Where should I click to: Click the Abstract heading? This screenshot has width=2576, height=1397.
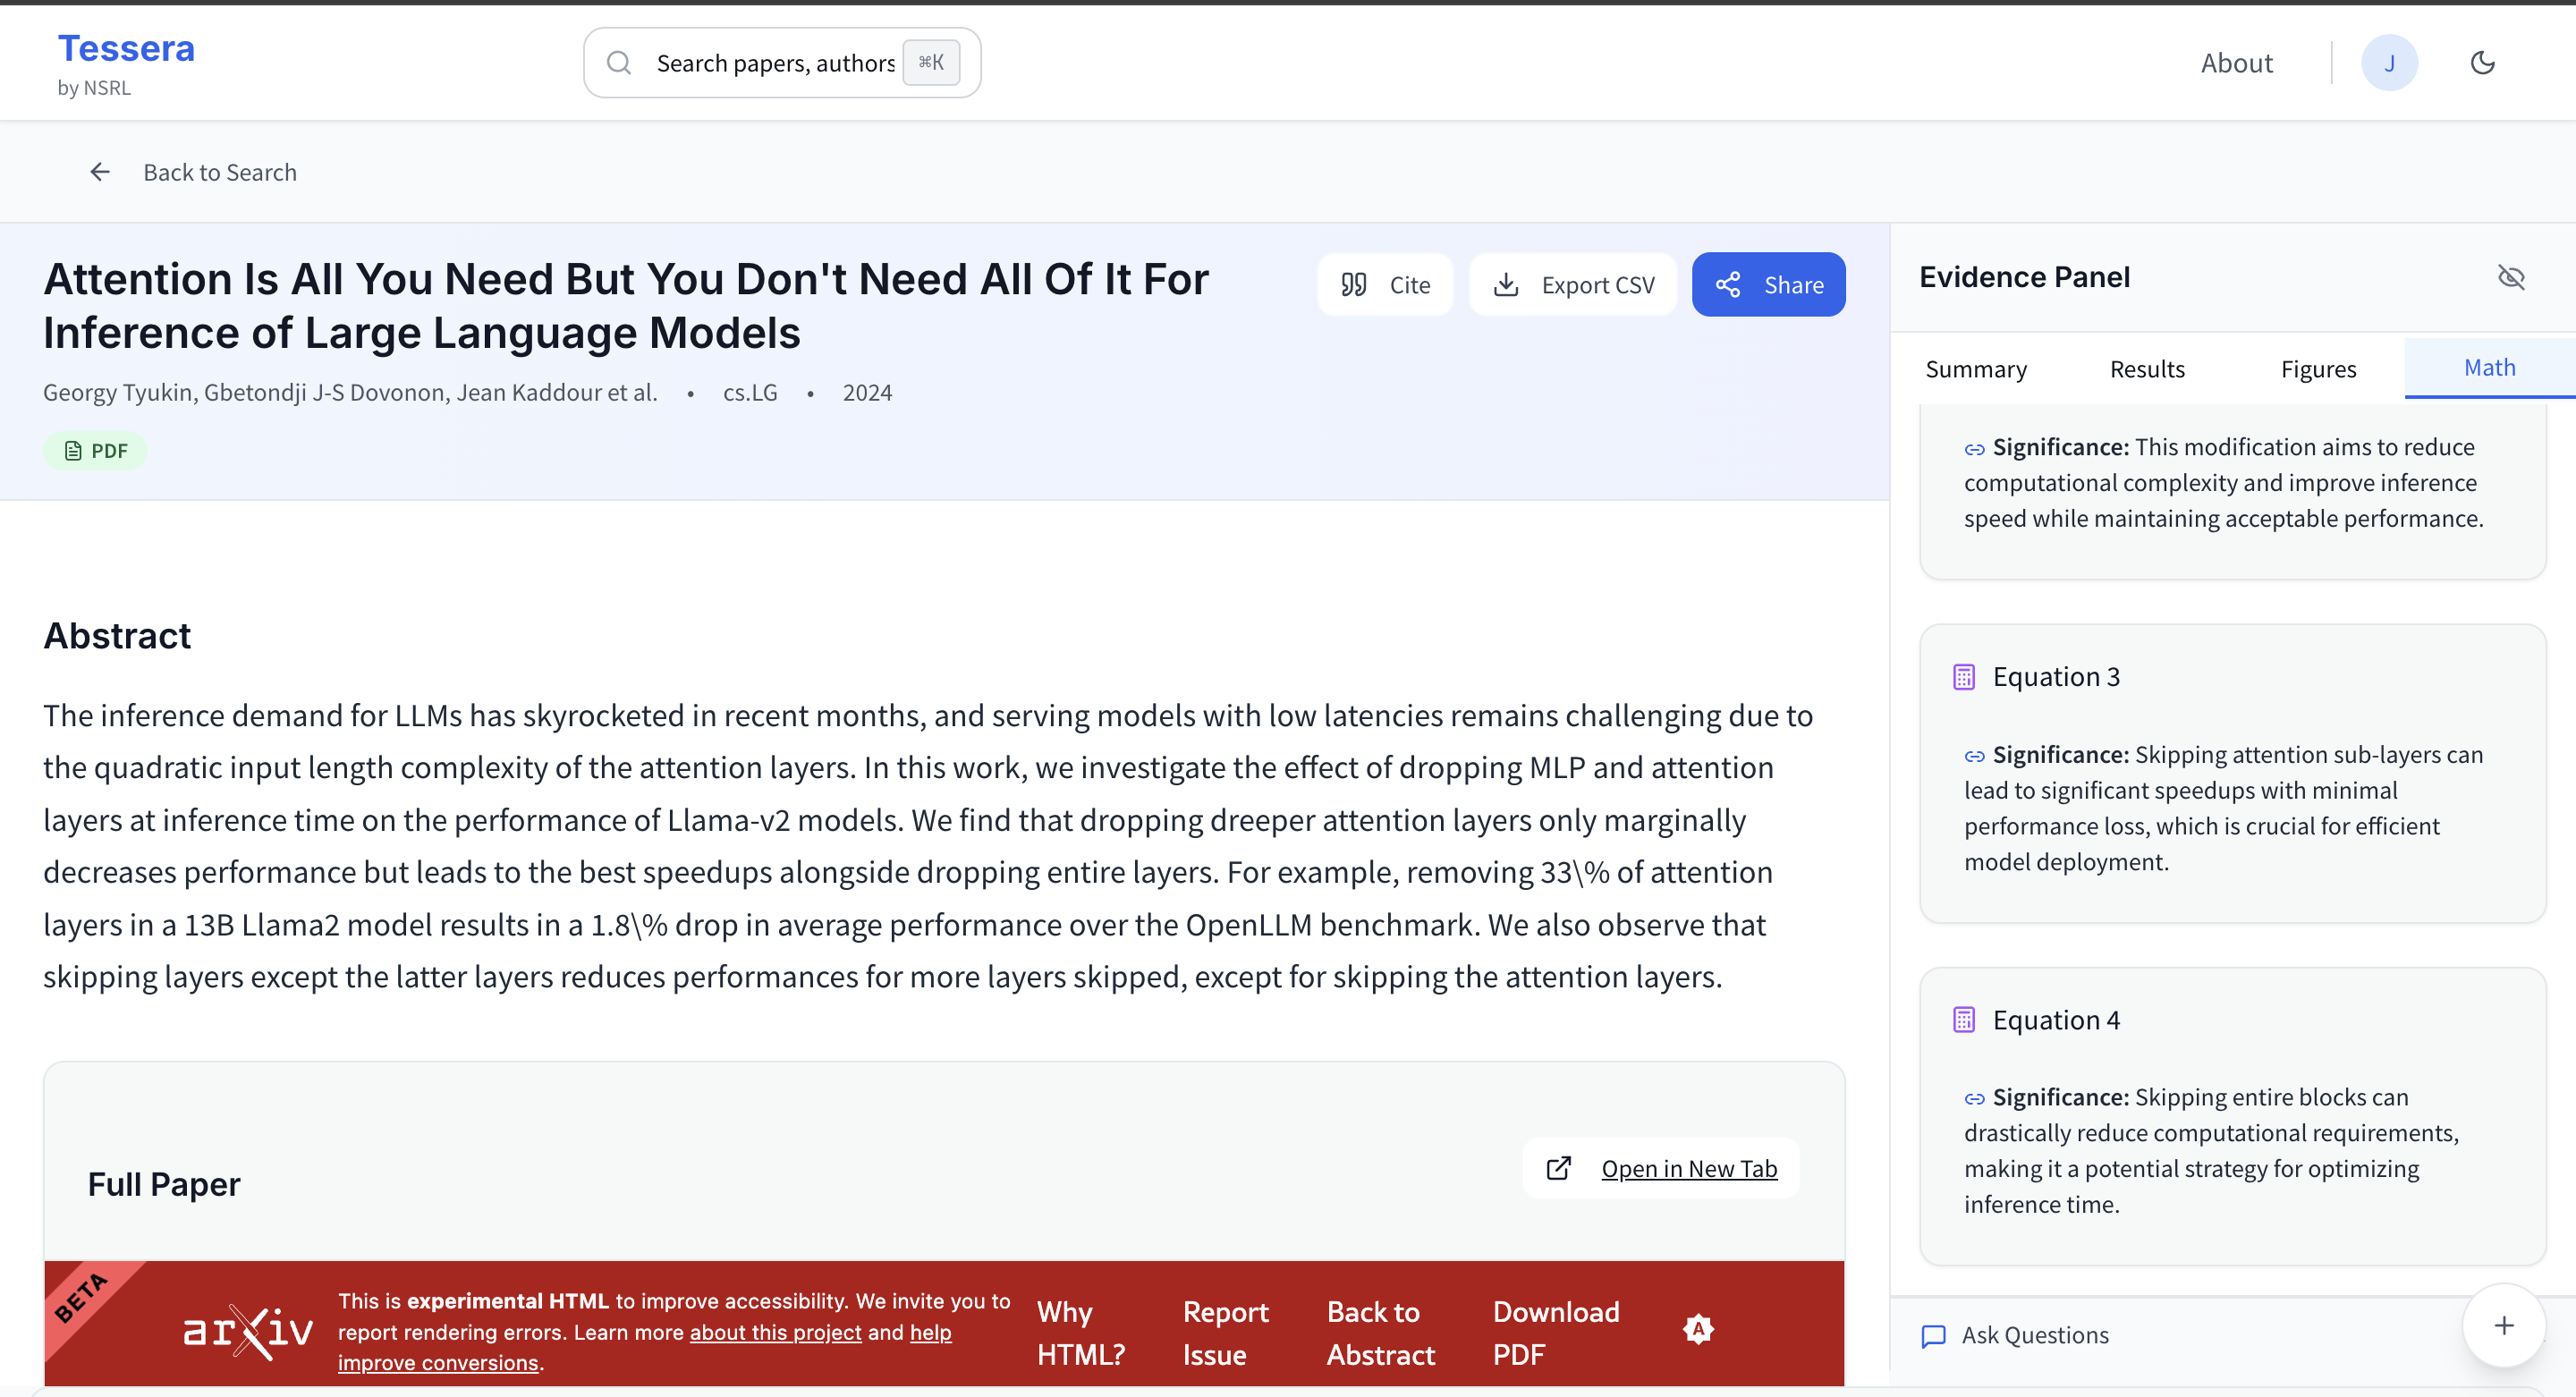(117, 636)
